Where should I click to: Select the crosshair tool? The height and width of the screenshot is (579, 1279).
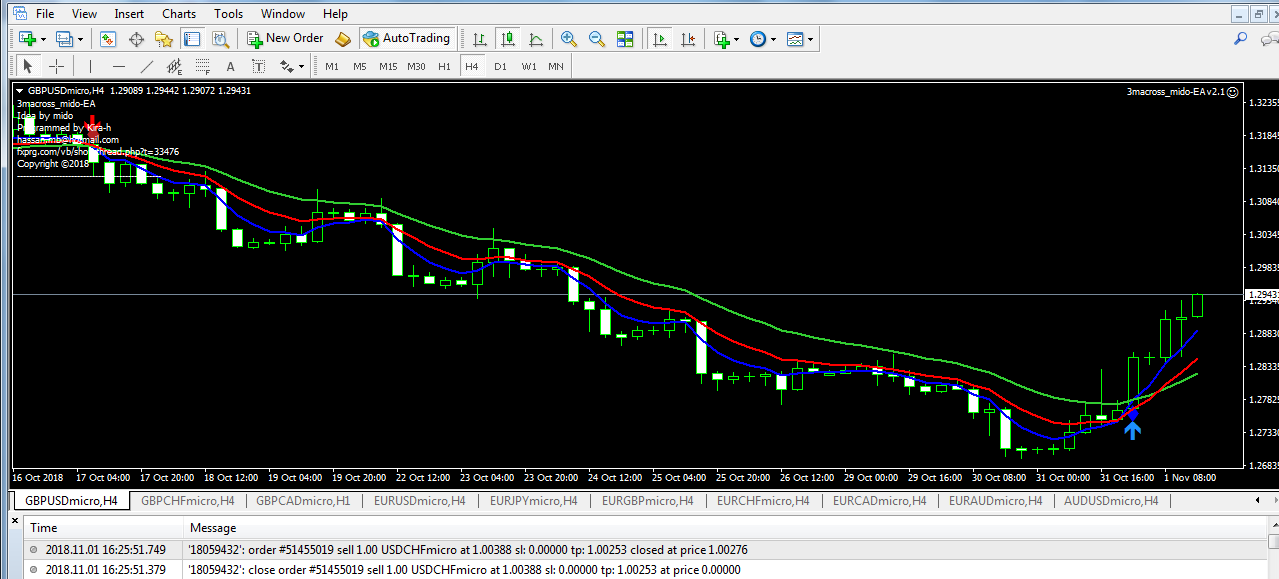pyautogui.click(x=57, y=67)
